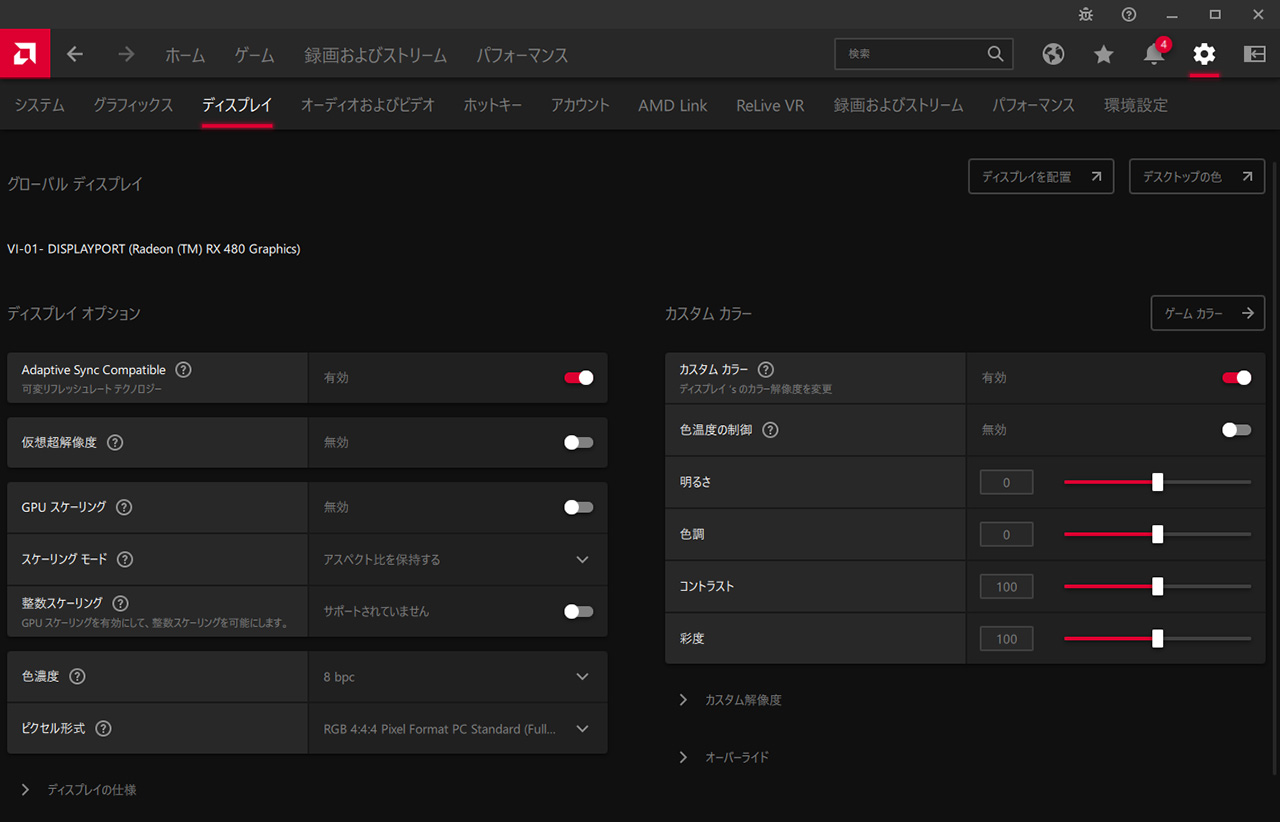Image resolution: width=1280 pixels, height=822 pixels.
Task: Click 彩度 value box
Action: 1006,638
